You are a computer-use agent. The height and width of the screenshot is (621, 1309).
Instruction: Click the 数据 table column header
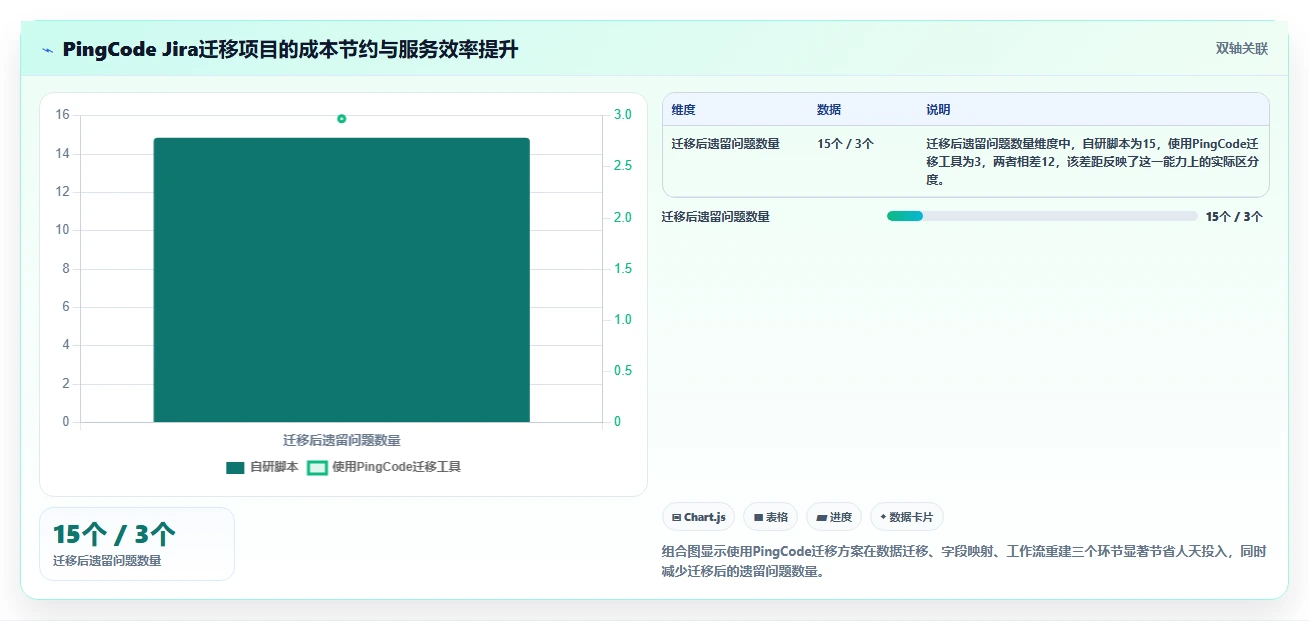829,110
